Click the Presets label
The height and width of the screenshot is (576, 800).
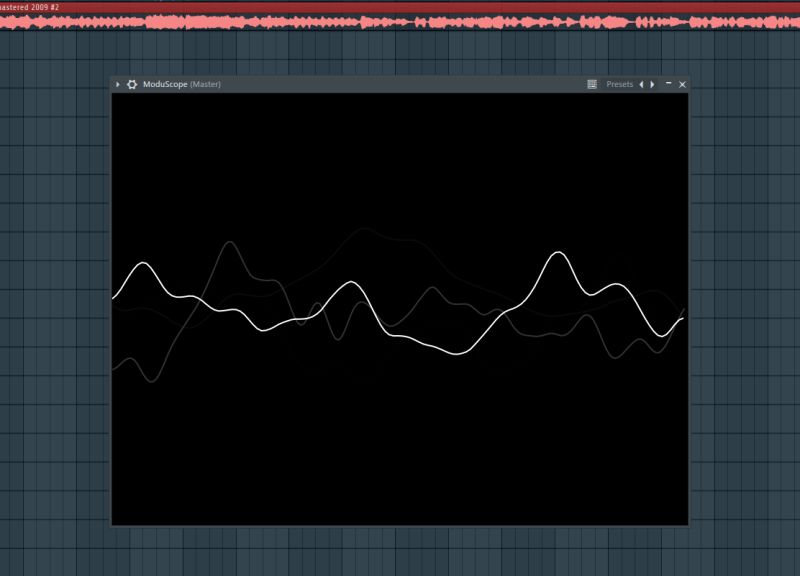(x=620, y=84)
